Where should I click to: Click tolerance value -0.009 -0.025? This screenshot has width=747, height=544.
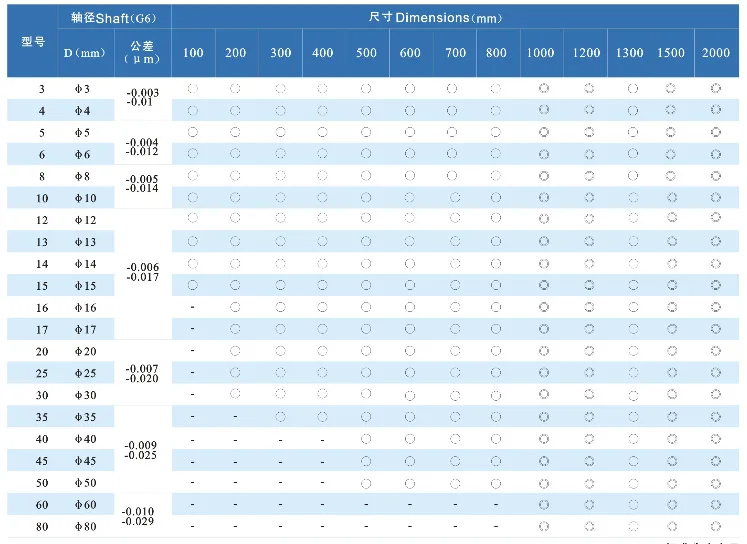tap(140, 450)
